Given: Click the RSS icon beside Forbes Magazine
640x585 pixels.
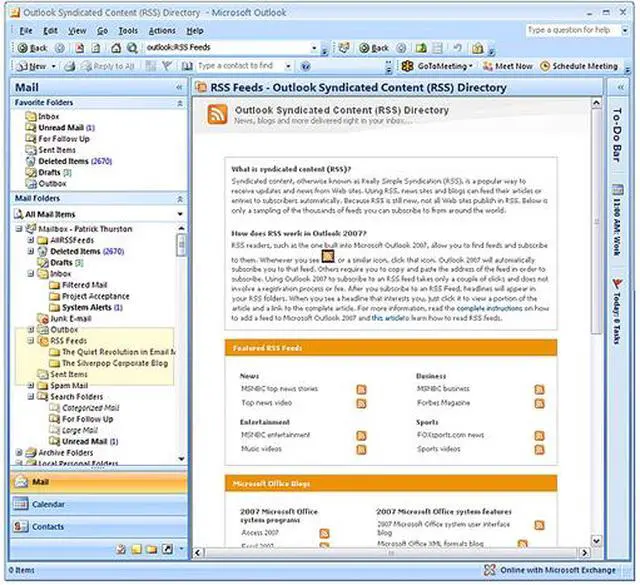Looking at the screenshot, I should [539, 403].
